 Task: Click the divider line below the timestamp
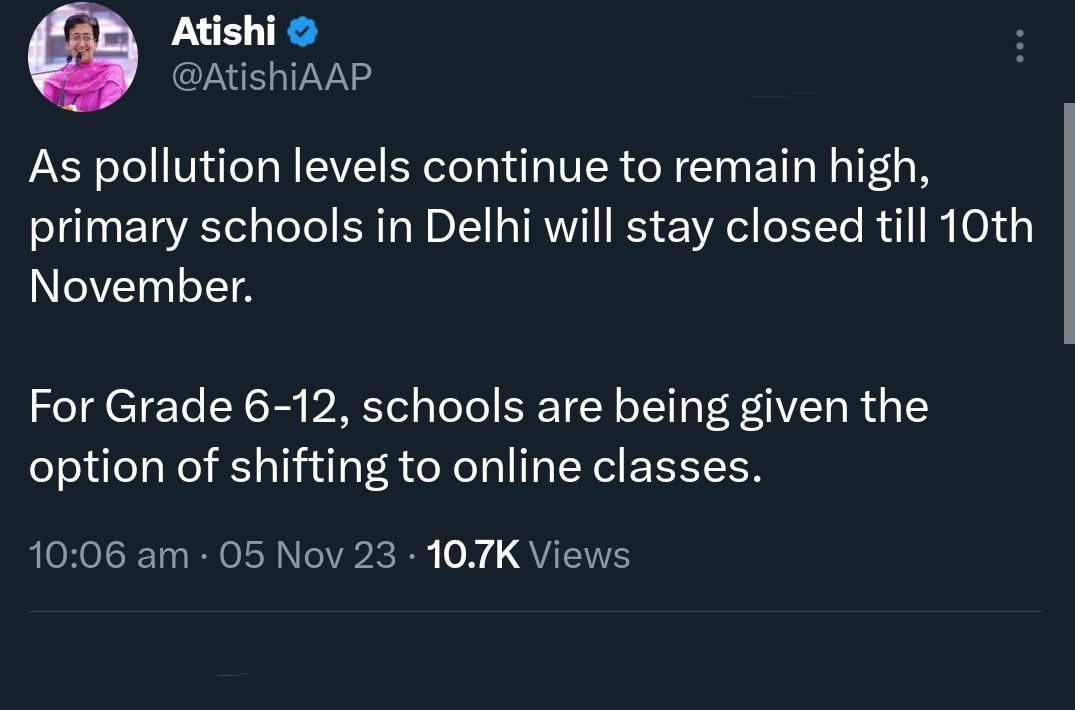click(535, 611)
